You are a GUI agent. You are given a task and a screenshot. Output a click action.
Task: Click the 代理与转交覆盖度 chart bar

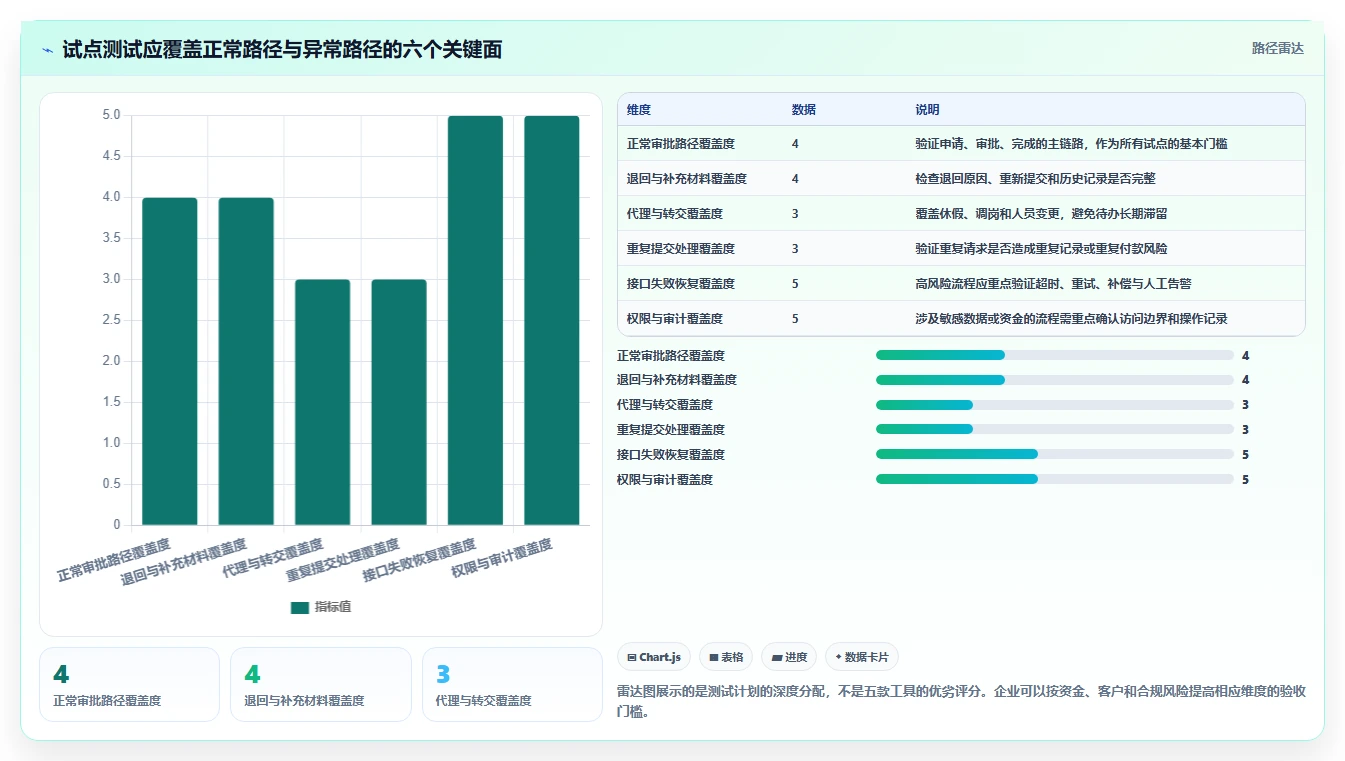(322, 402)
